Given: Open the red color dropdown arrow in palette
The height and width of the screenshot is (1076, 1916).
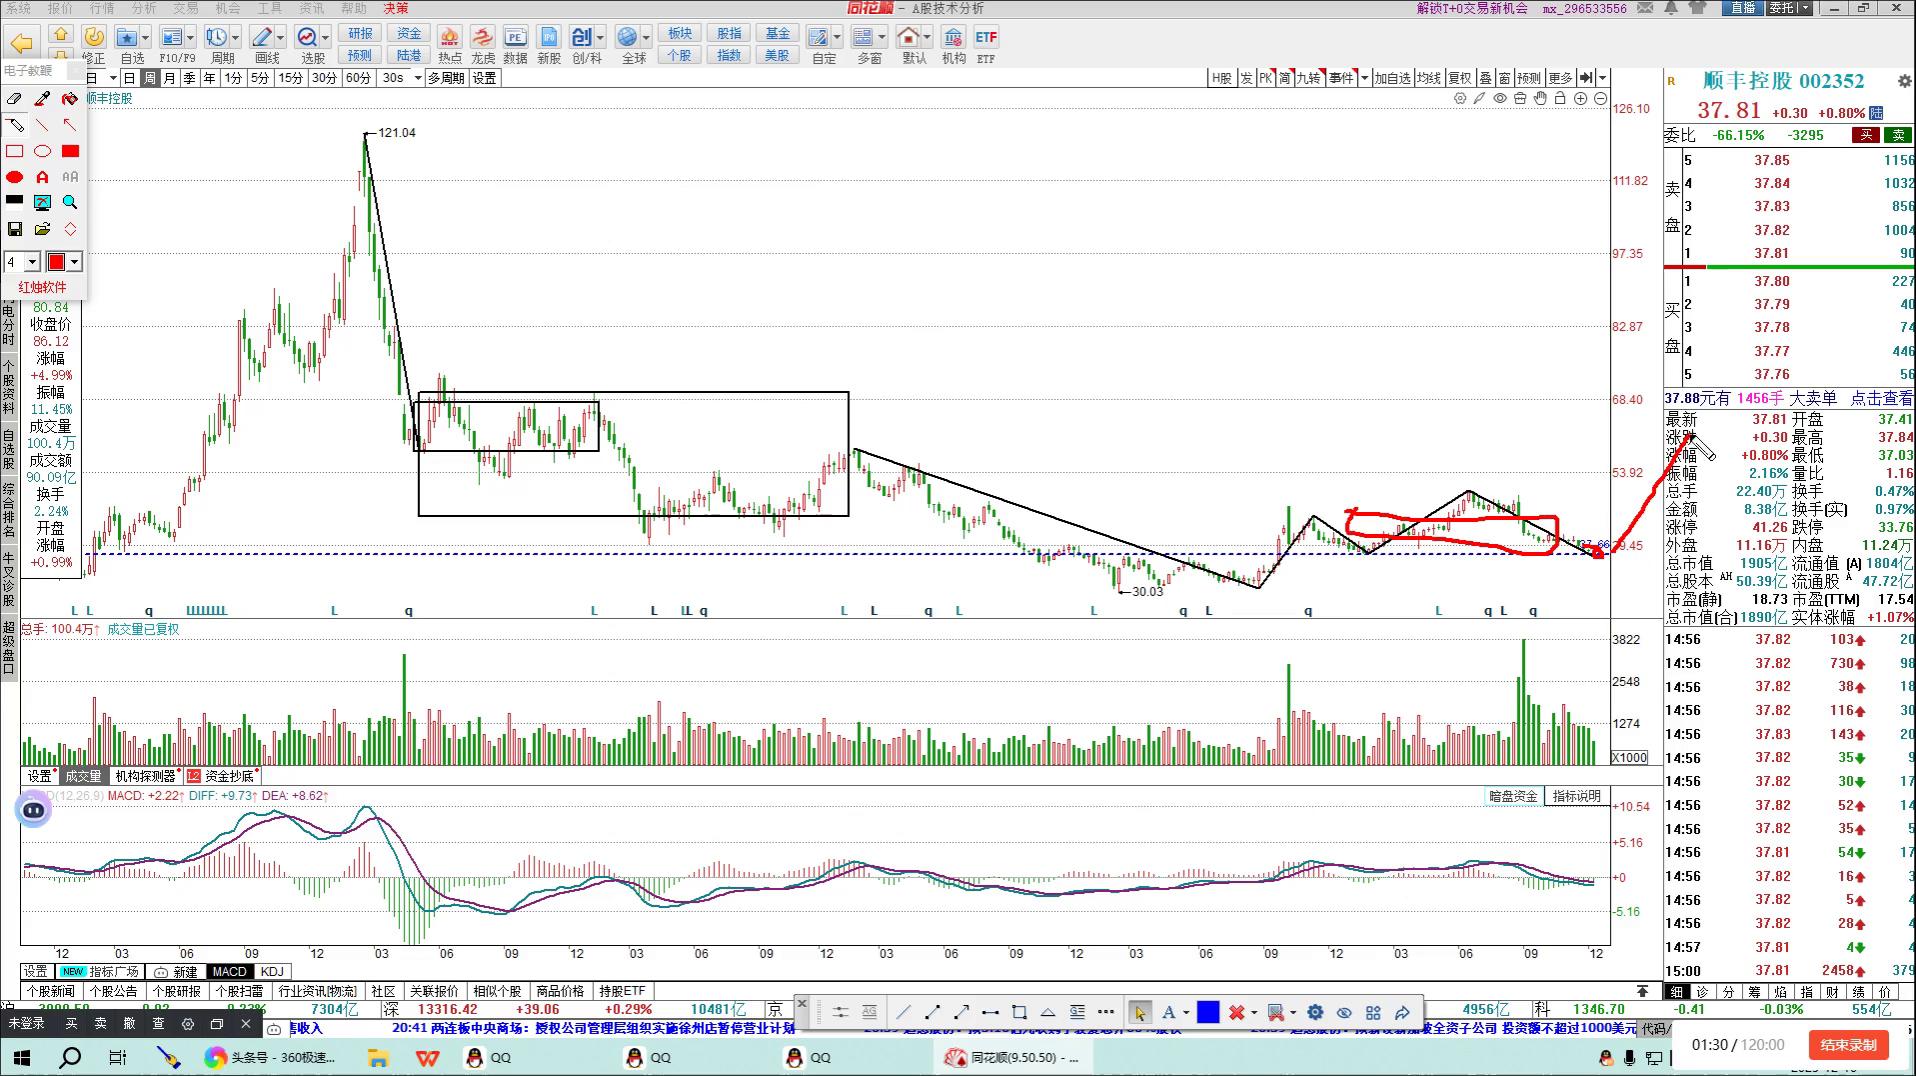Looking at the screenshot, I should [x=74, y=262].
